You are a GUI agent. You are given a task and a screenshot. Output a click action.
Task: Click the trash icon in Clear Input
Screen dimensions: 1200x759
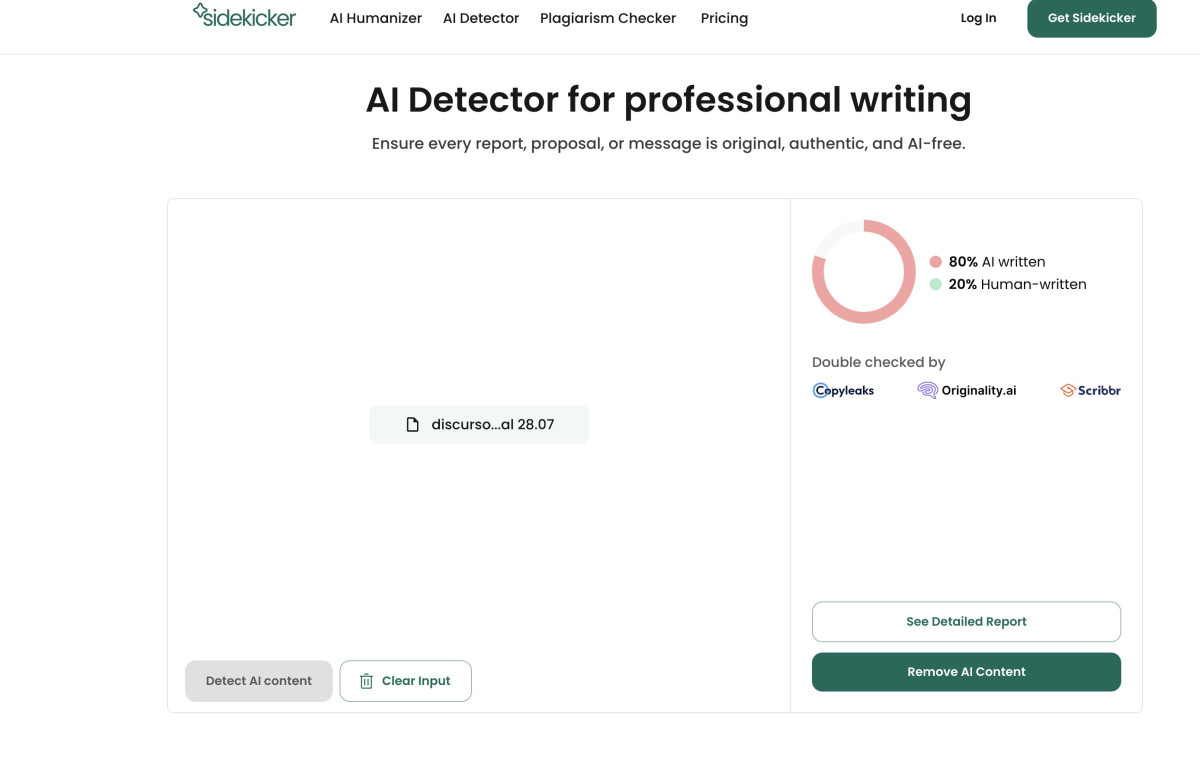point(366,681)
